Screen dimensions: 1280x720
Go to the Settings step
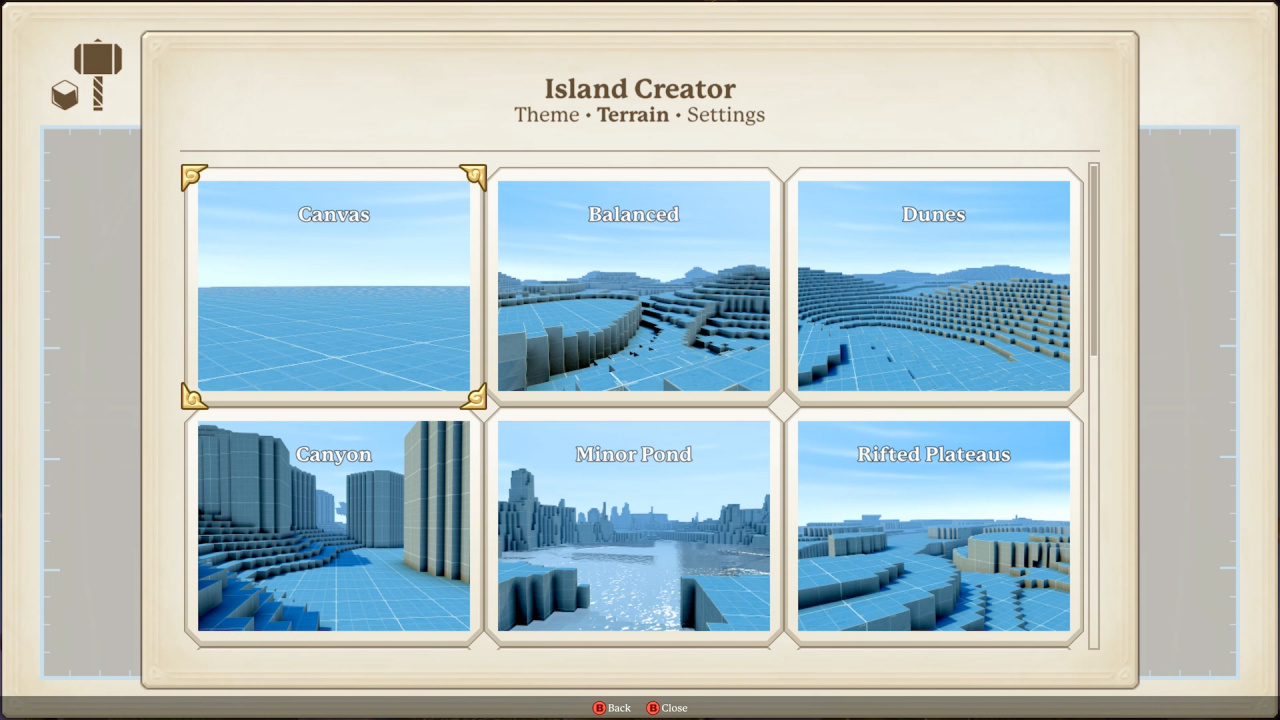[x=726, y=115]
